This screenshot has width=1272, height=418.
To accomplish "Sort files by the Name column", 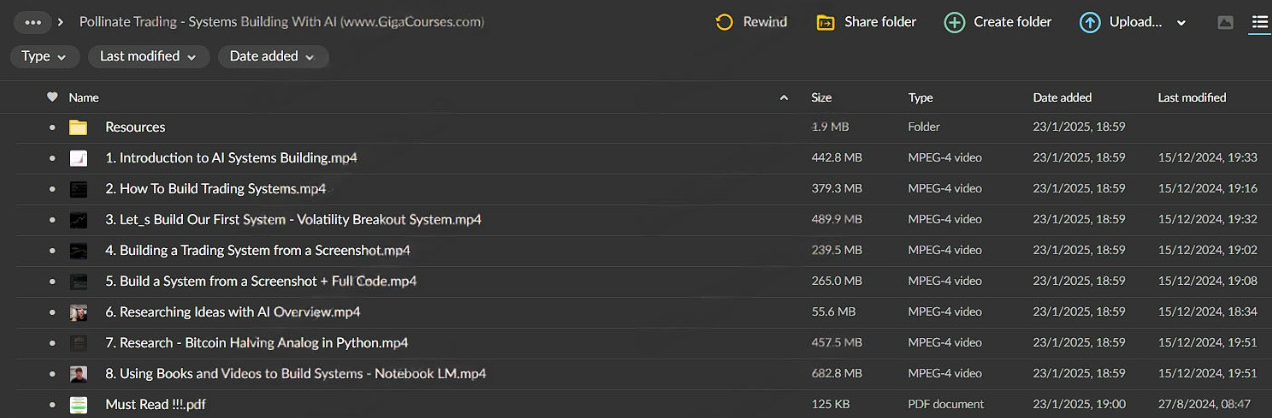I will (84, 97).
